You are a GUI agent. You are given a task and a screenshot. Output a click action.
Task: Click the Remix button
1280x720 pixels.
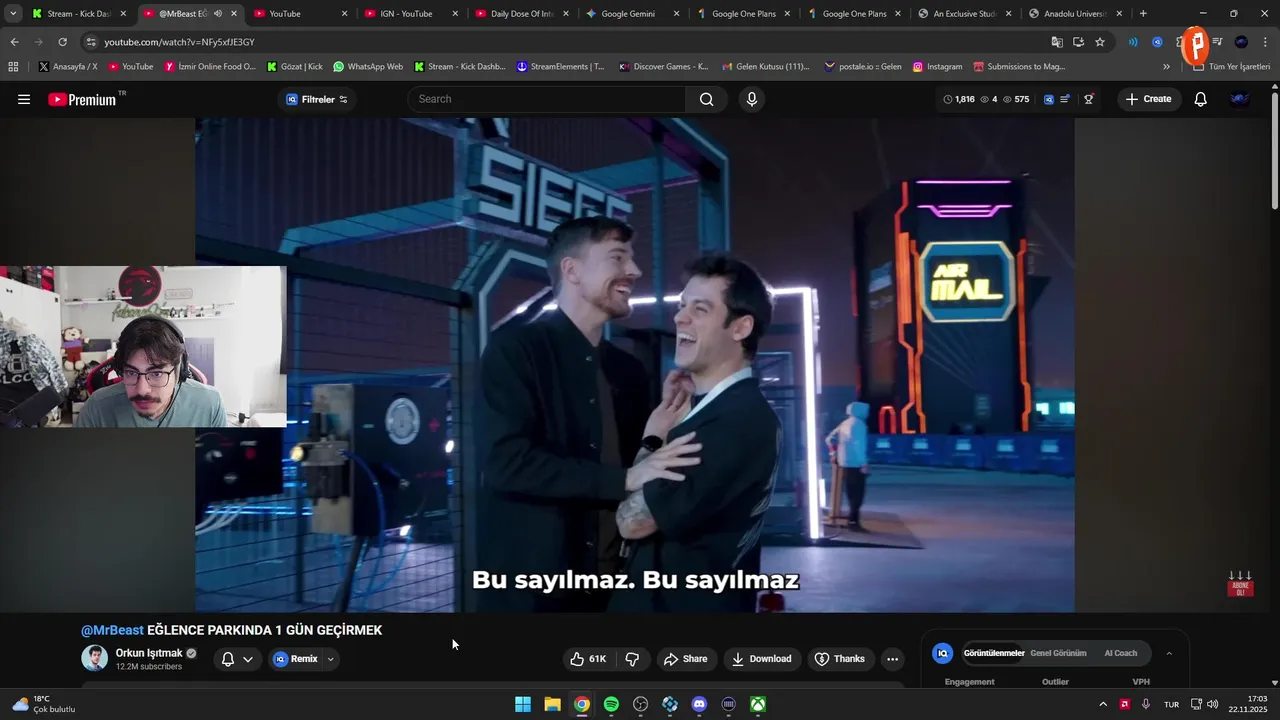[x=296, y=659]
